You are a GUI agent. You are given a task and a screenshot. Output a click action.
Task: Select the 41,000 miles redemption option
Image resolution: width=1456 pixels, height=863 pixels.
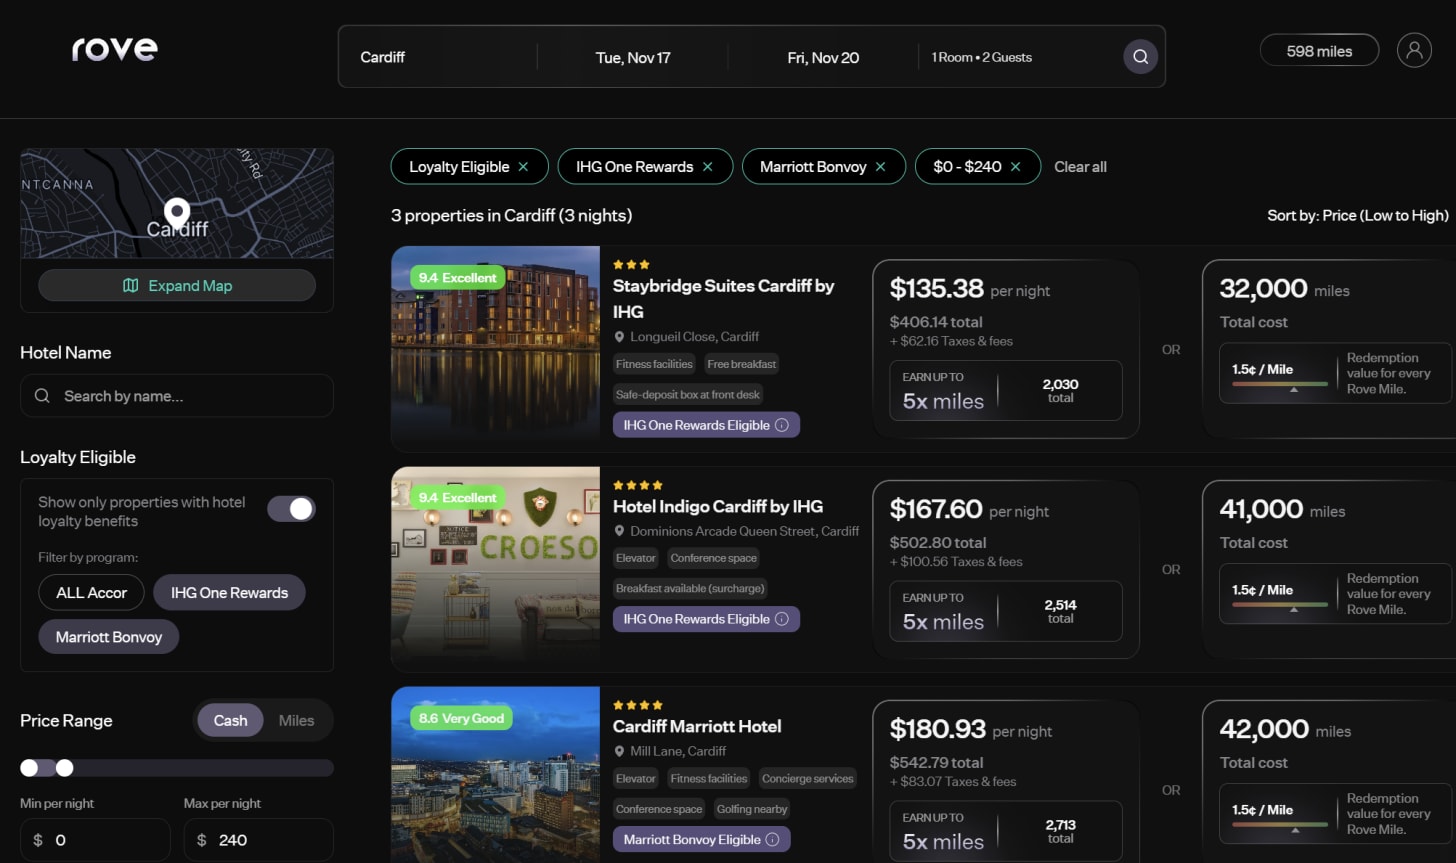coord(1329,569)
